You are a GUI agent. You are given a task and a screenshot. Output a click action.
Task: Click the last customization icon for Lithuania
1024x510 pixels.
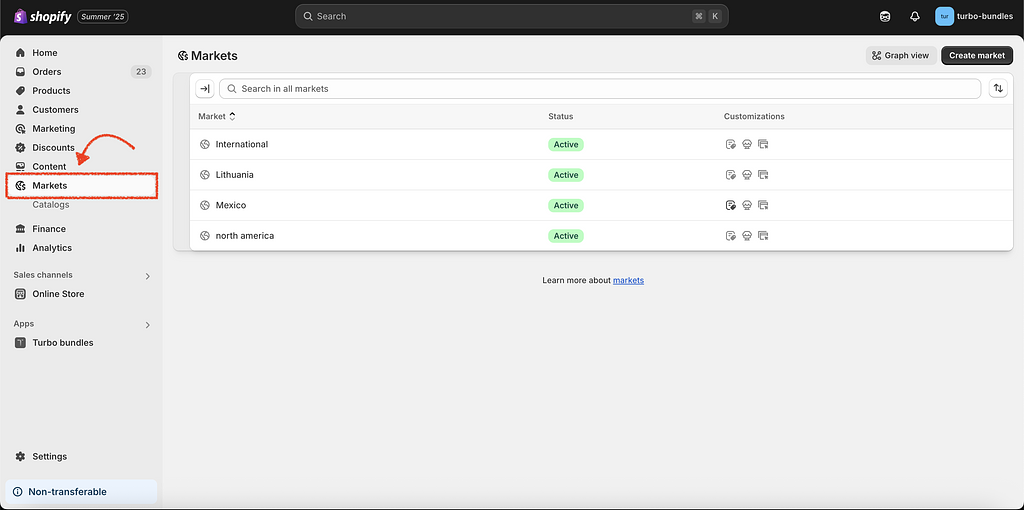coord(763,175)
